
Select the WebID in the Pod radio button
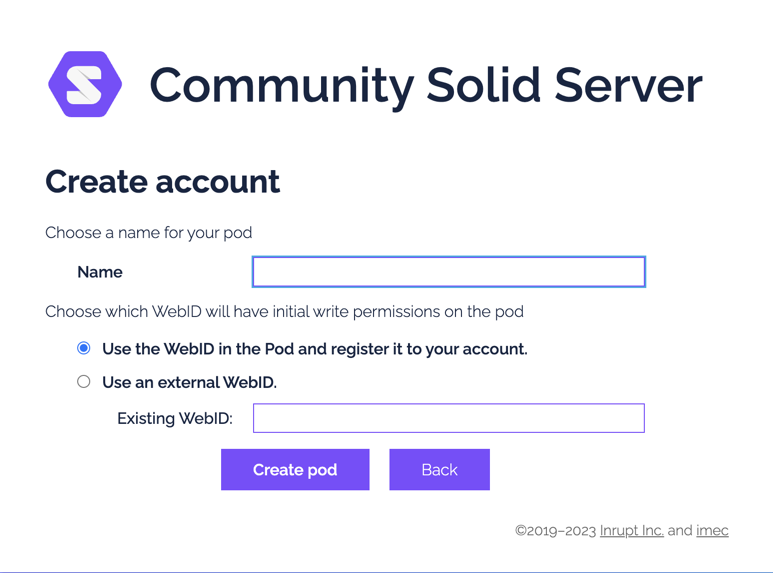[x=84, y=348]
